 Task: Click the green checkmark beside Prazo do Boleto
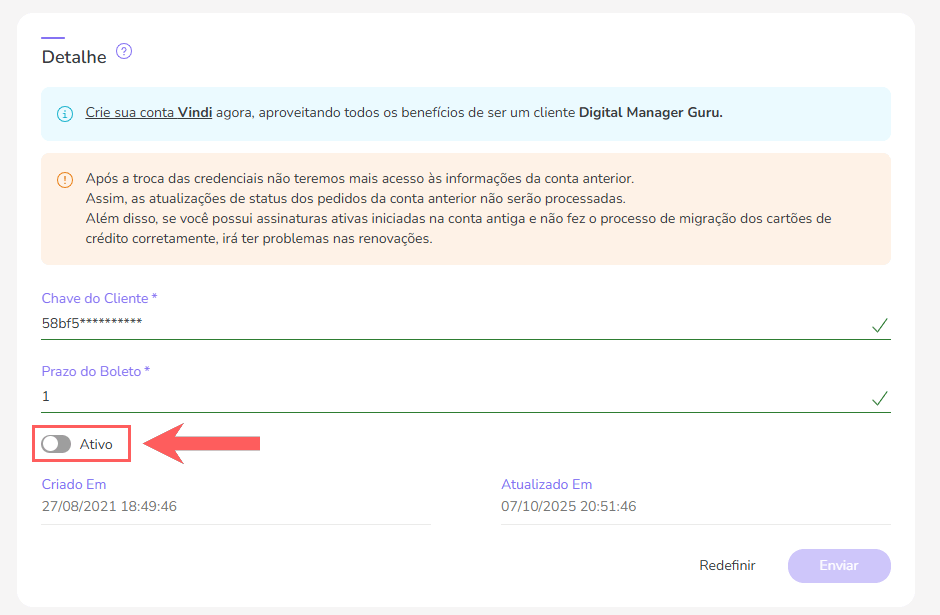879,398
